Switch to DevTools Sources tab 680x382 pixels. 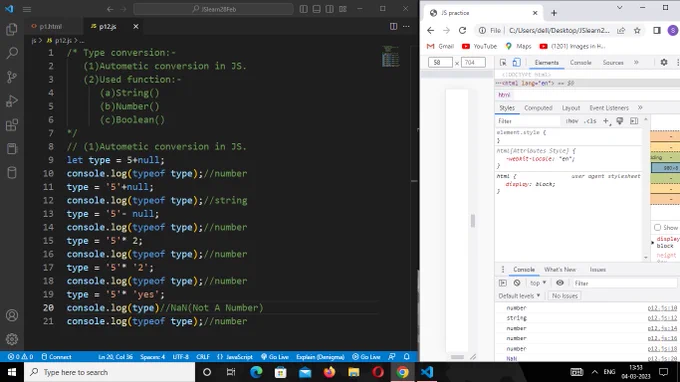tap(613, 62)
